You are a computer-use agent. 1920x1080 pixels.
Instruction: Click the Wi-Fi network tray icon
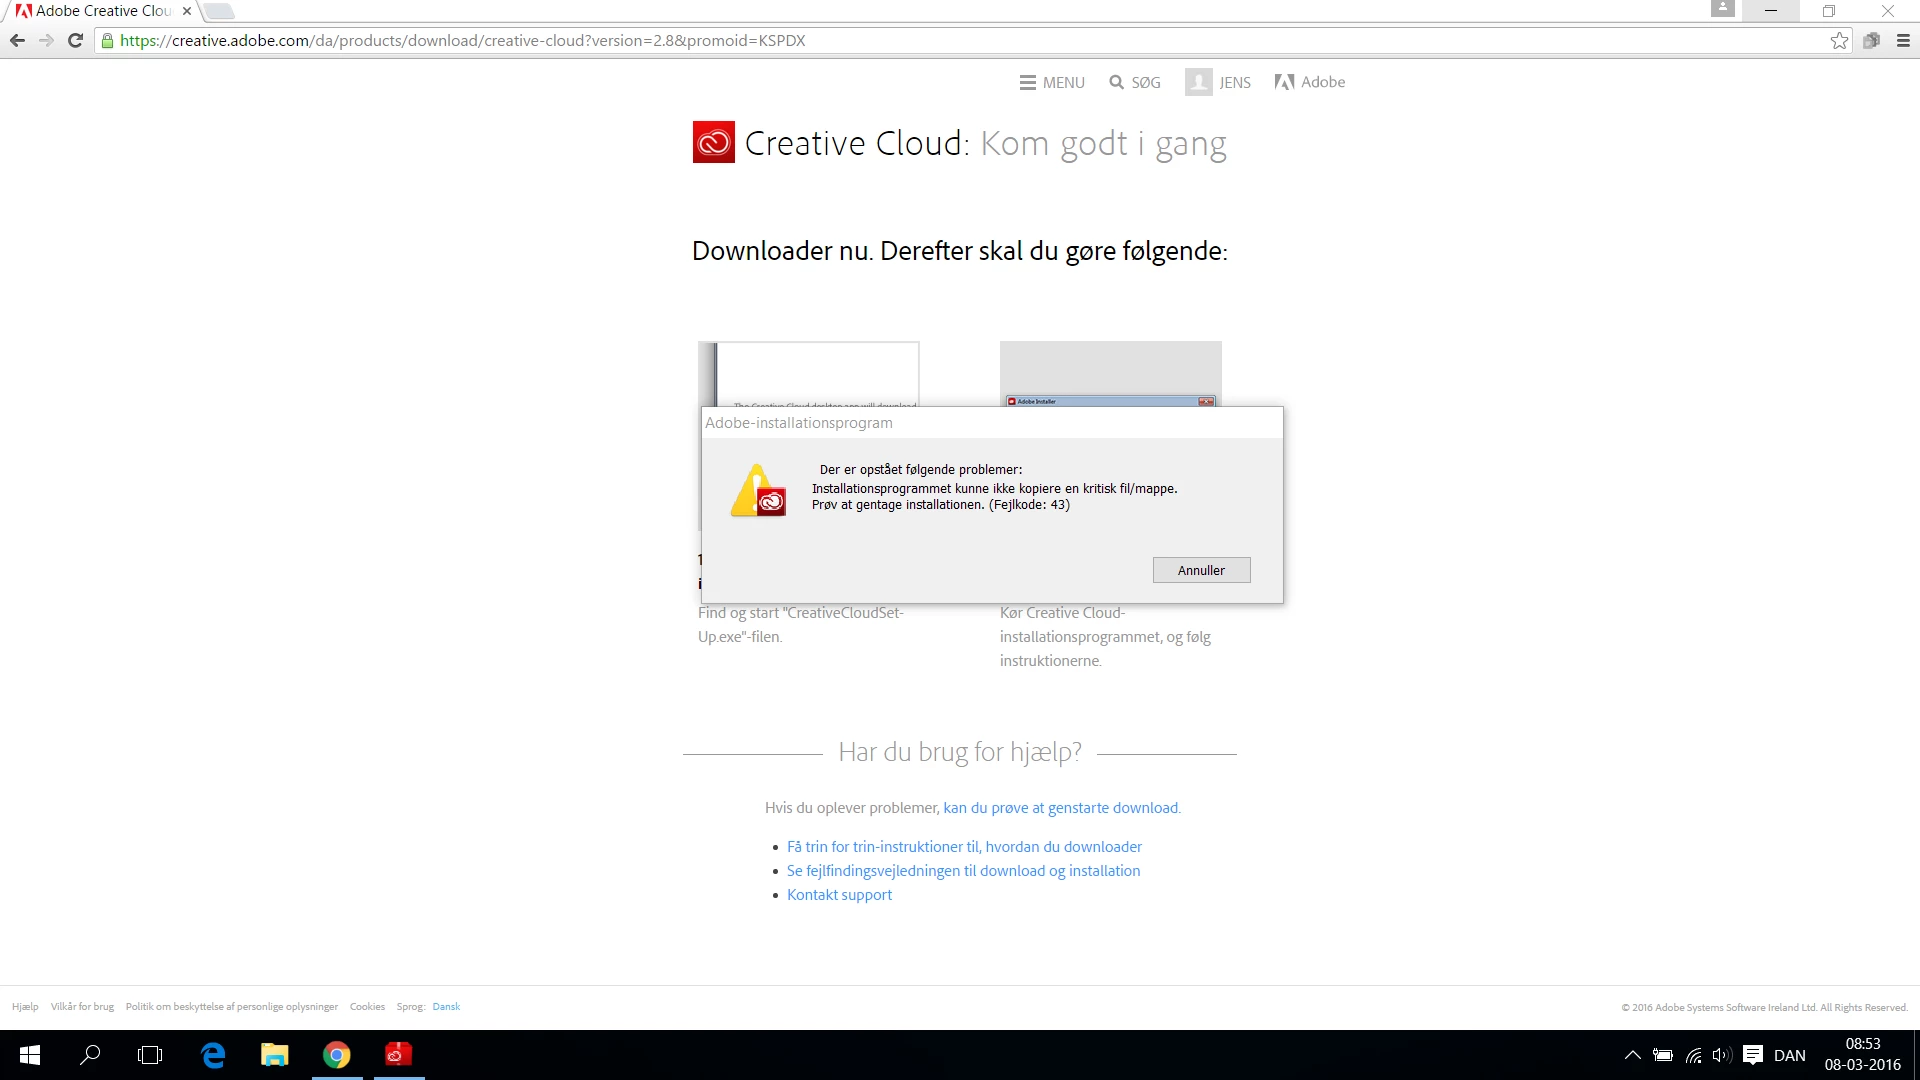point(1693,1055)
